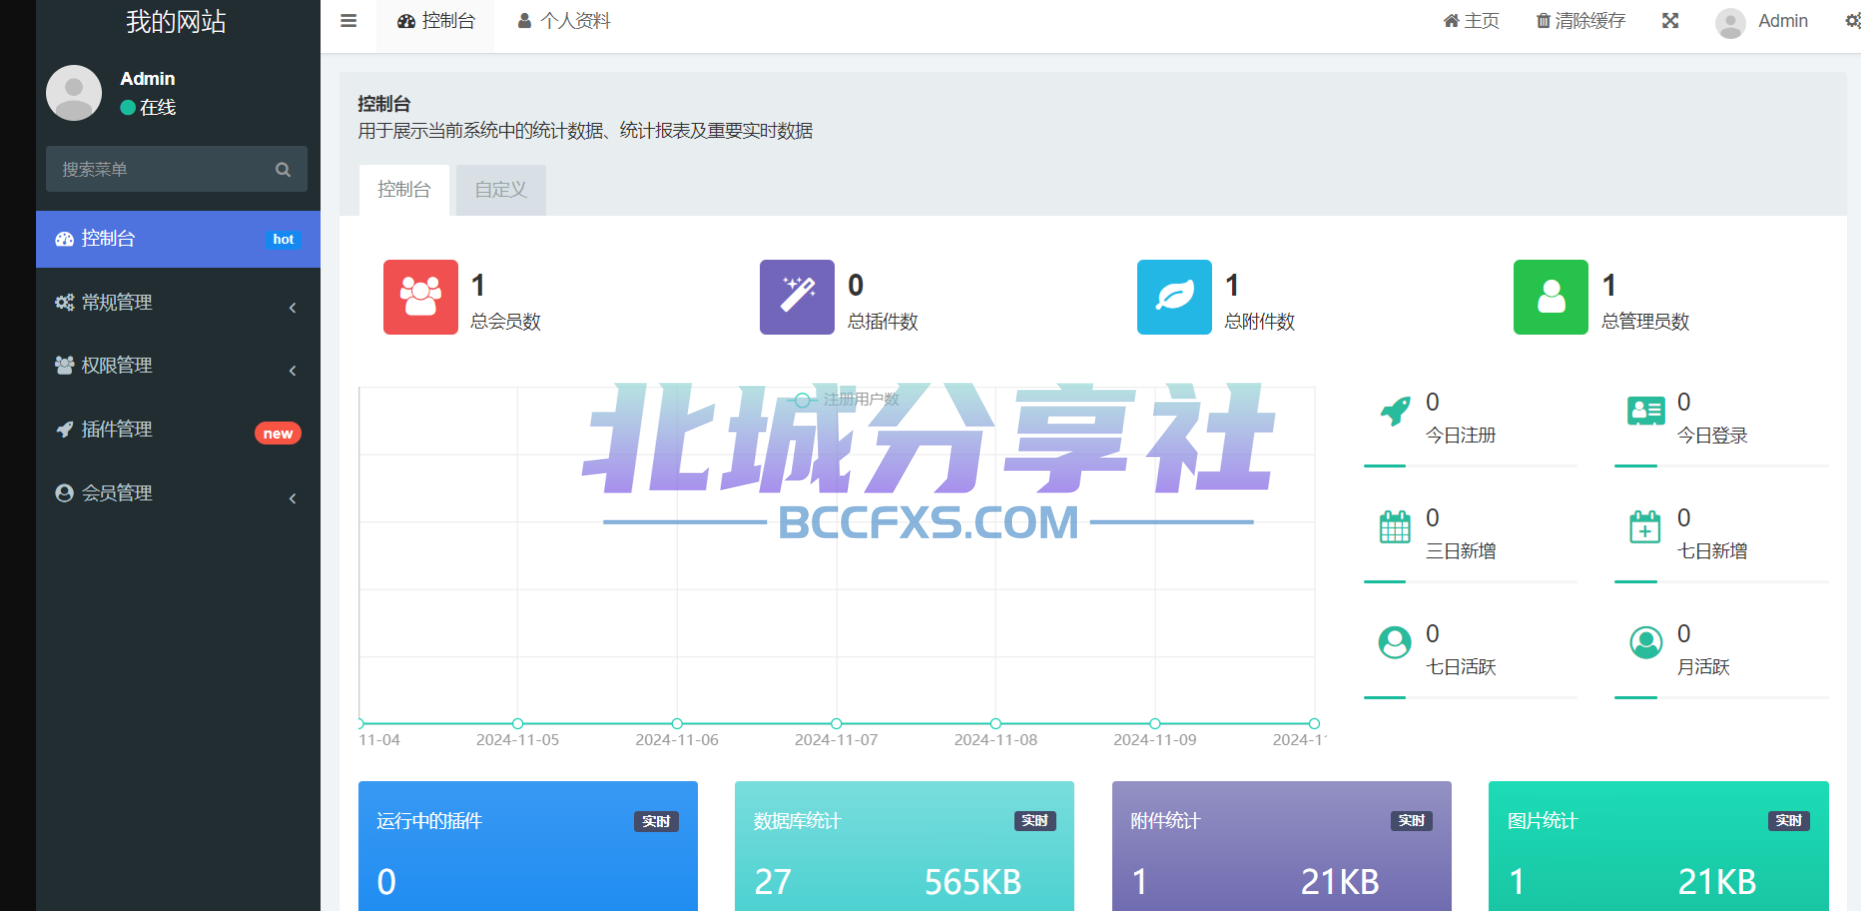Click the green 总管理员数 user icon
The image size is (1861, 911).
1551,297
